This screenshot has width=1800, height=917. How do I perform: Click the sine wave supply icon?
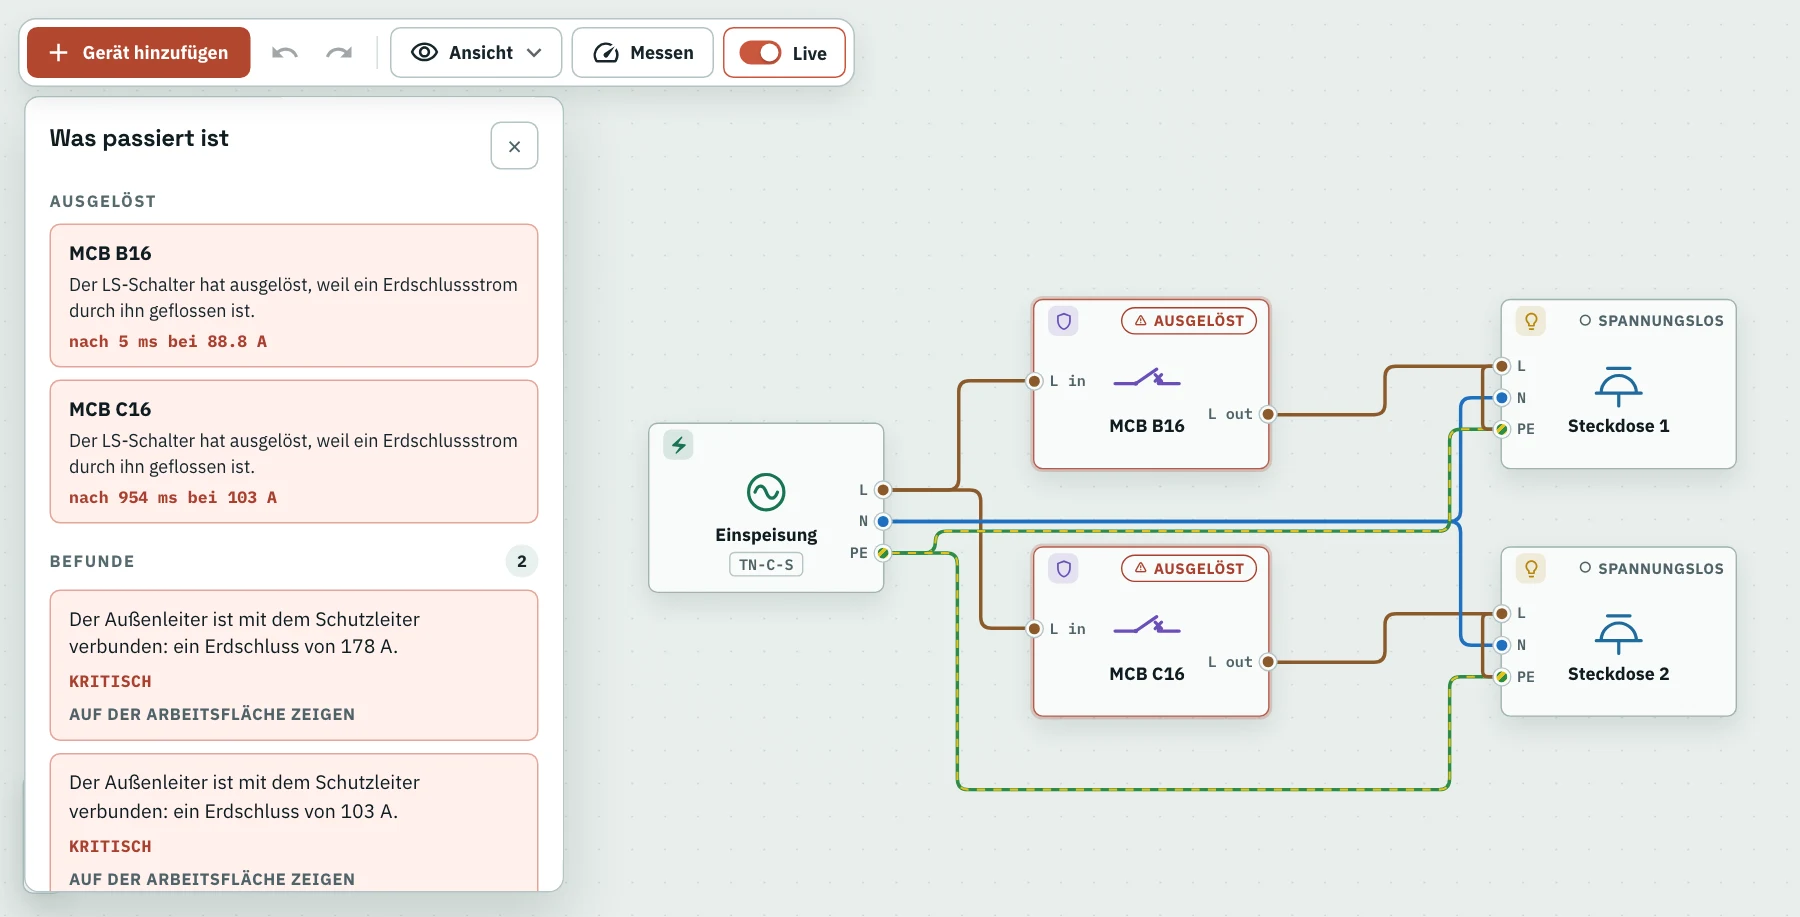pyautogui.click(x=766, y=492)
